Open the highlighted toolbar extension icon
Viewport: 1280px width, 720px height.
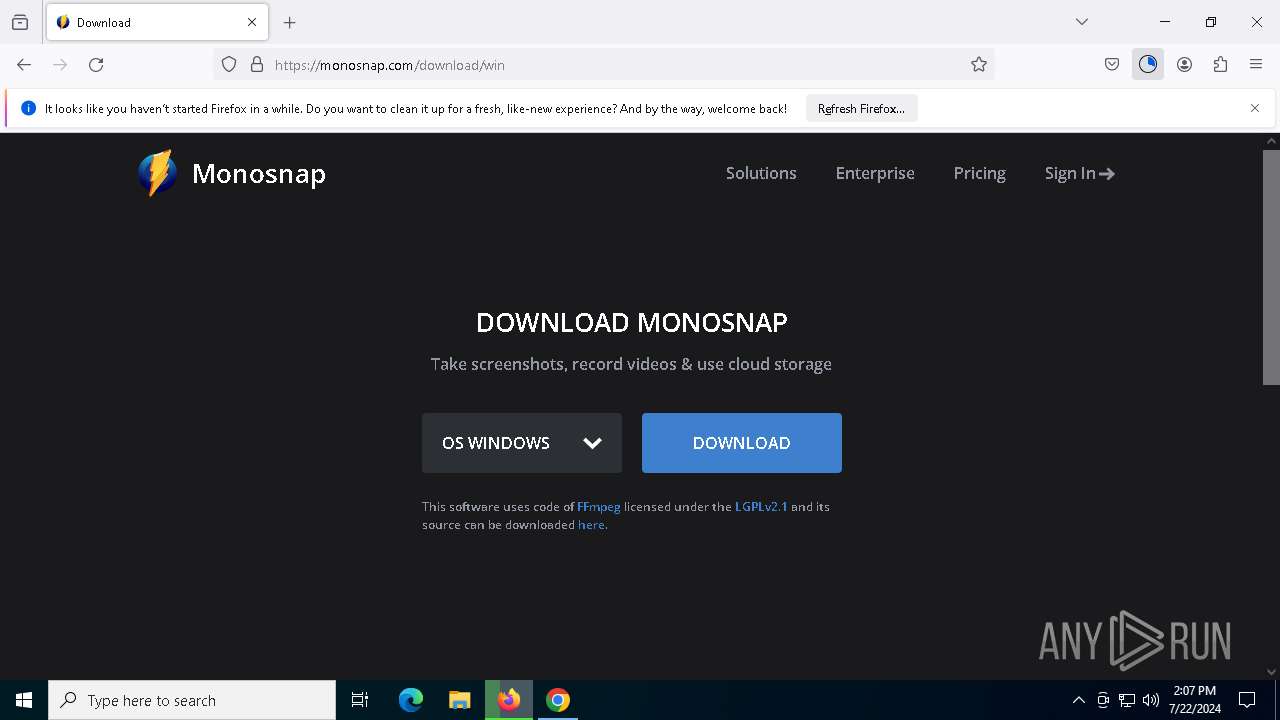pyautogui.click(x=1148, y=65)
